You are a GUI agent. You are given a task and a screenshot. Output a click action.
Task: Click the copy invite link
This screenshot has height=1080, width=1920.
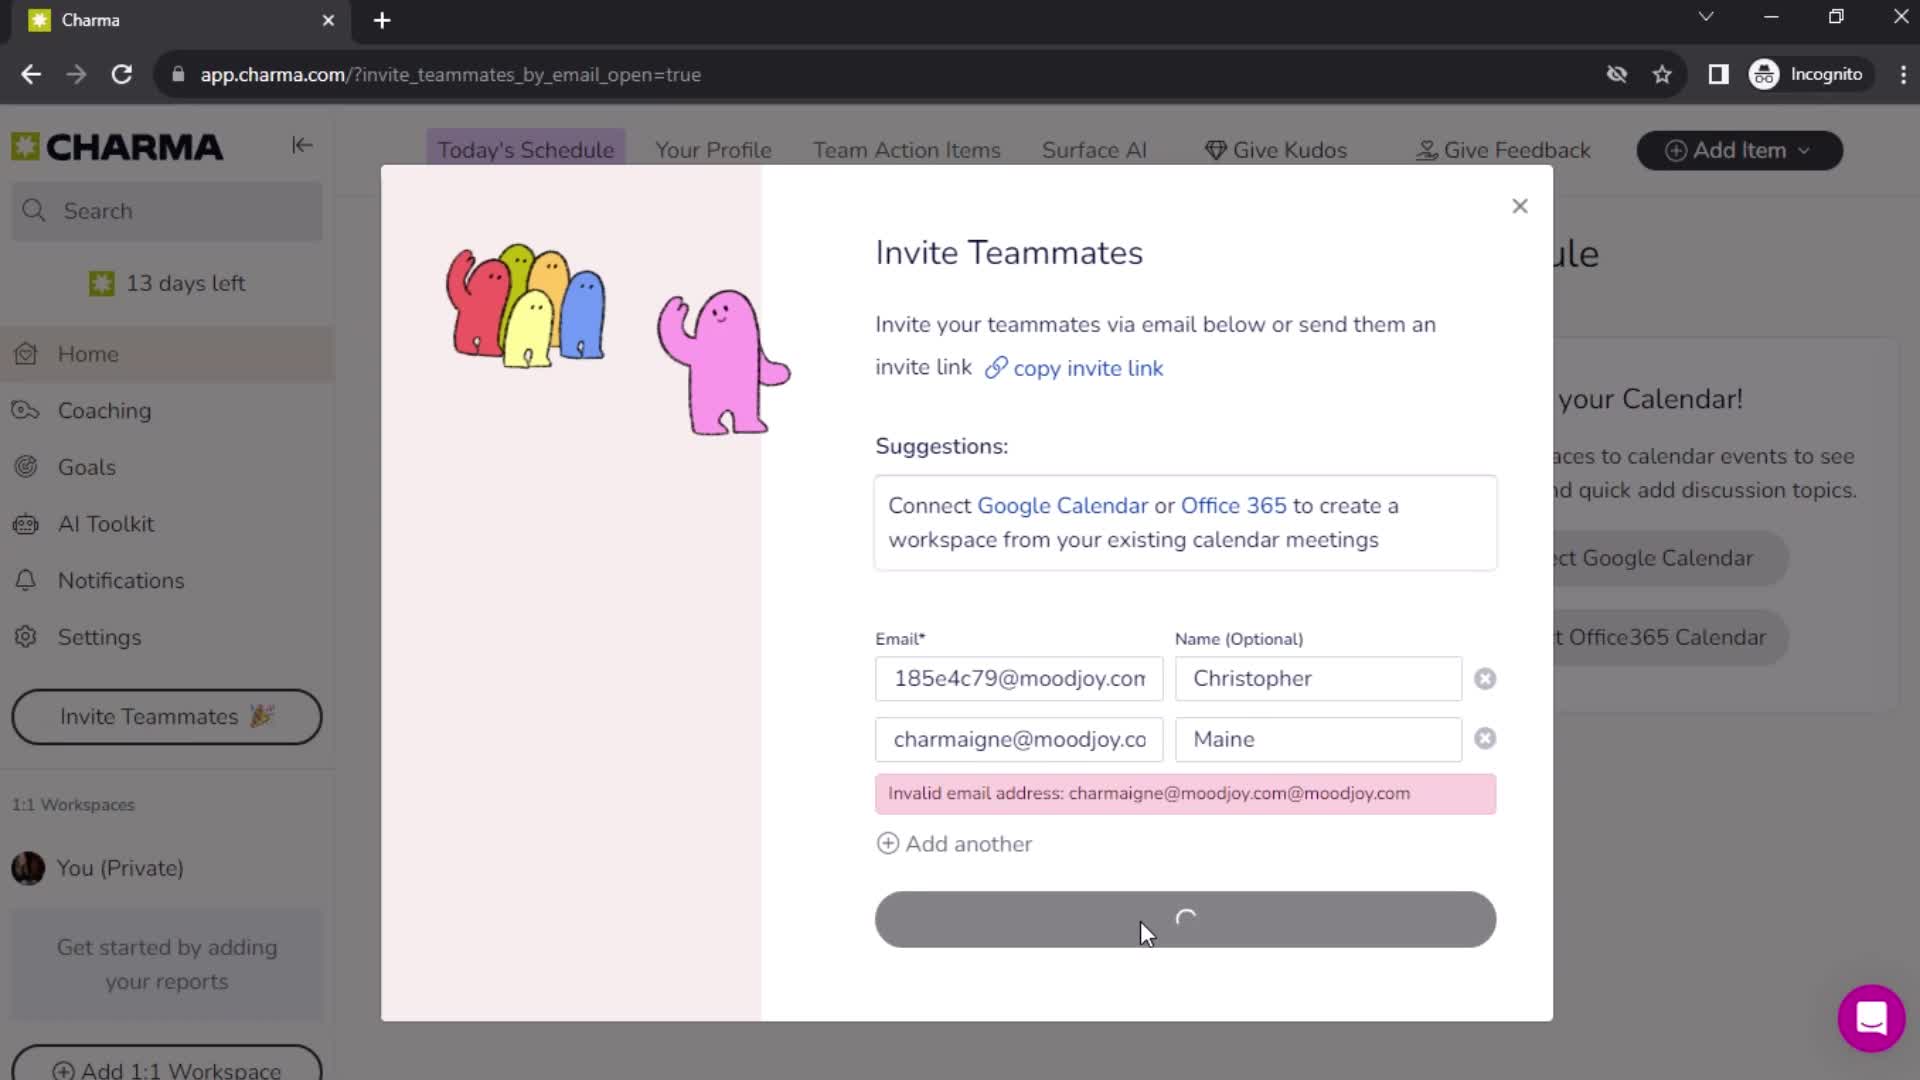pos(1074,368)
